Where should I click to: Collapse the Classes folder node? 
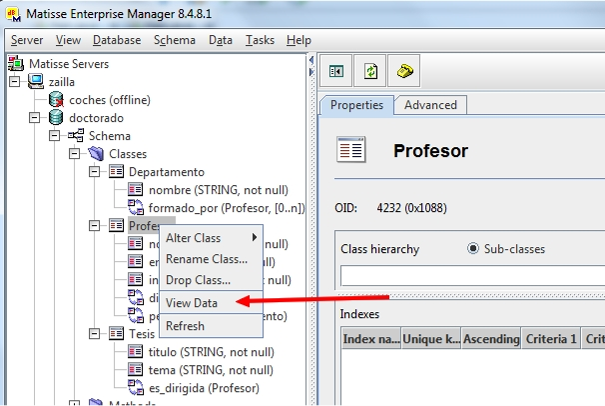point(74,154)
